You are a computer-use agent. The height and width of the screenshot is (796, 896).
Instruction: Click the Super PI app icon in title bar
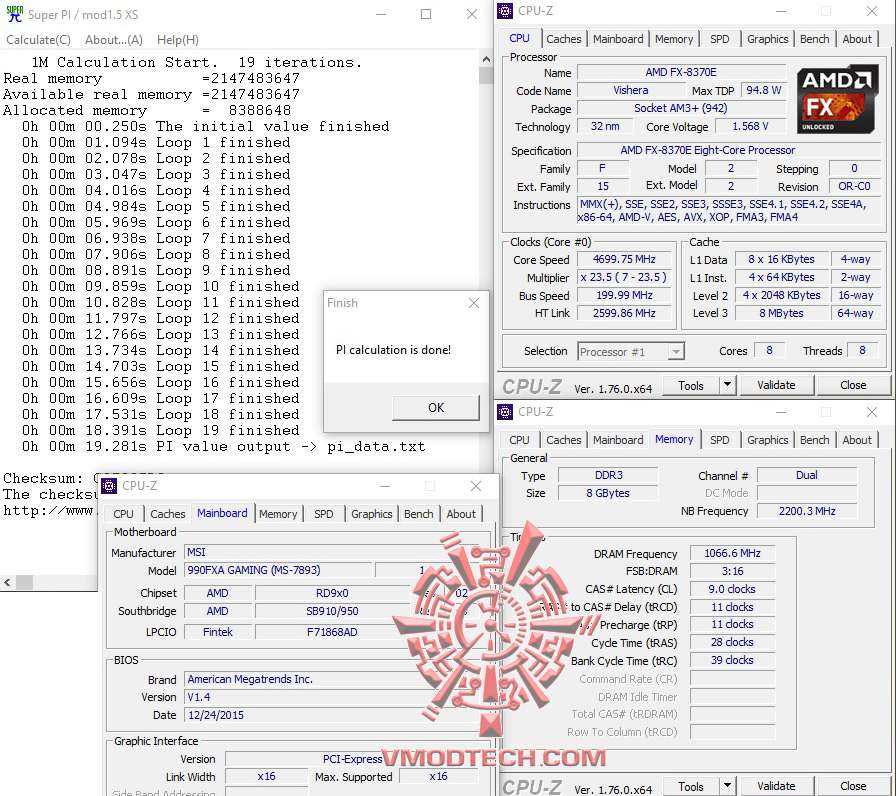click(x=14, y=14)
